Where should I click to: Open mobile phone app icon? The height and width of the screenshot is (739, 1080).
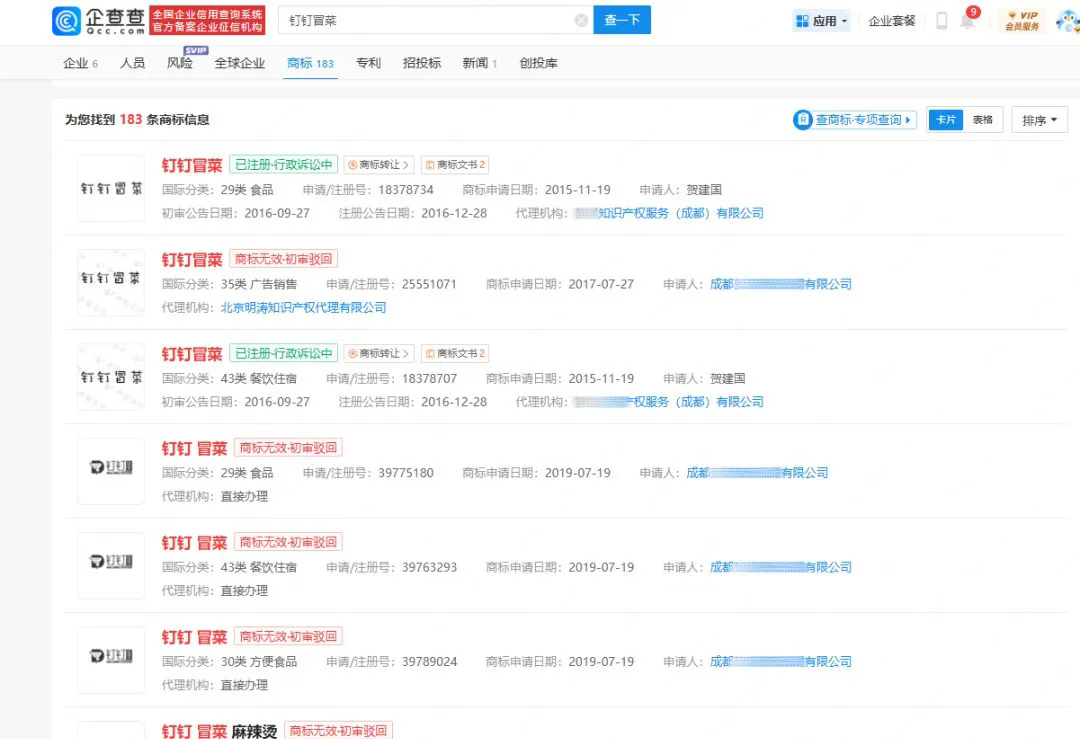point(942,21)
